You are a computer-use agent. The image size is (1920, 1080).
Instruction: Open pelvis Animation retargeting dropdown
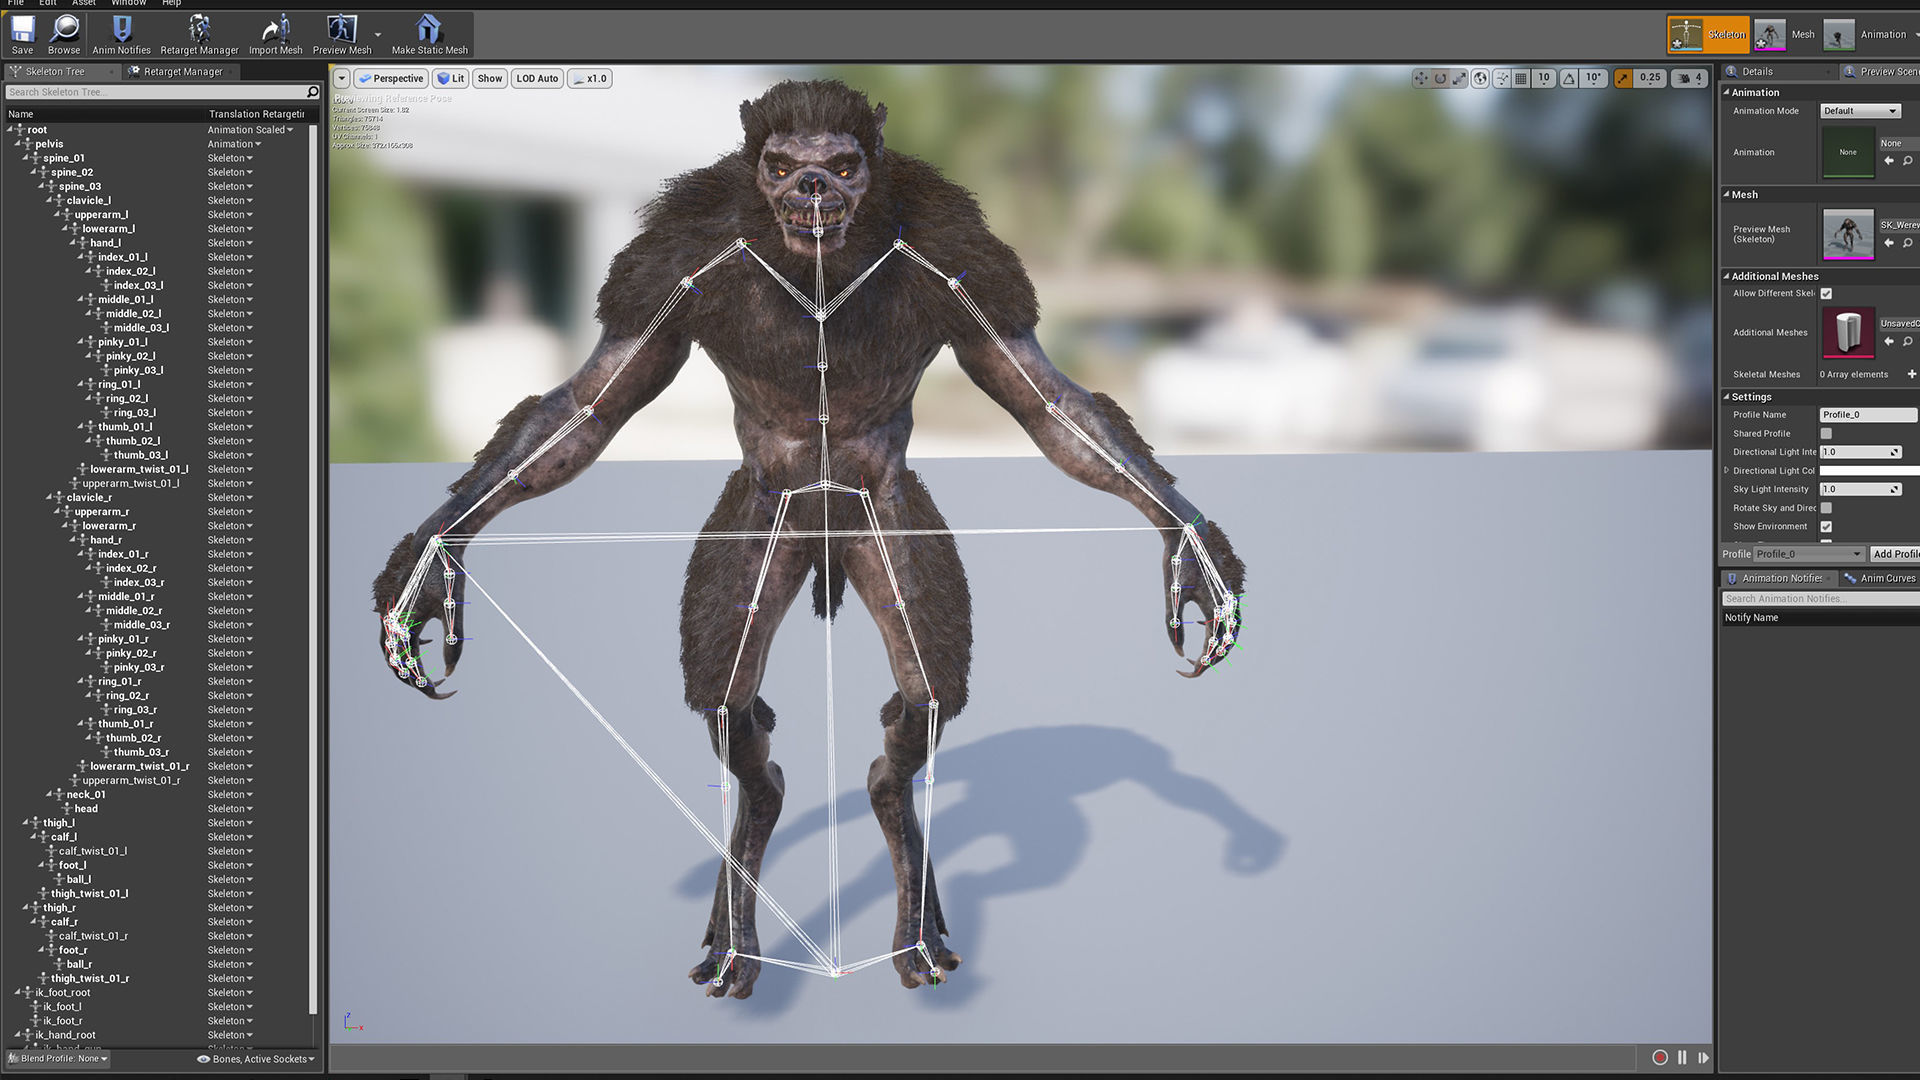(x=234, y=144)
